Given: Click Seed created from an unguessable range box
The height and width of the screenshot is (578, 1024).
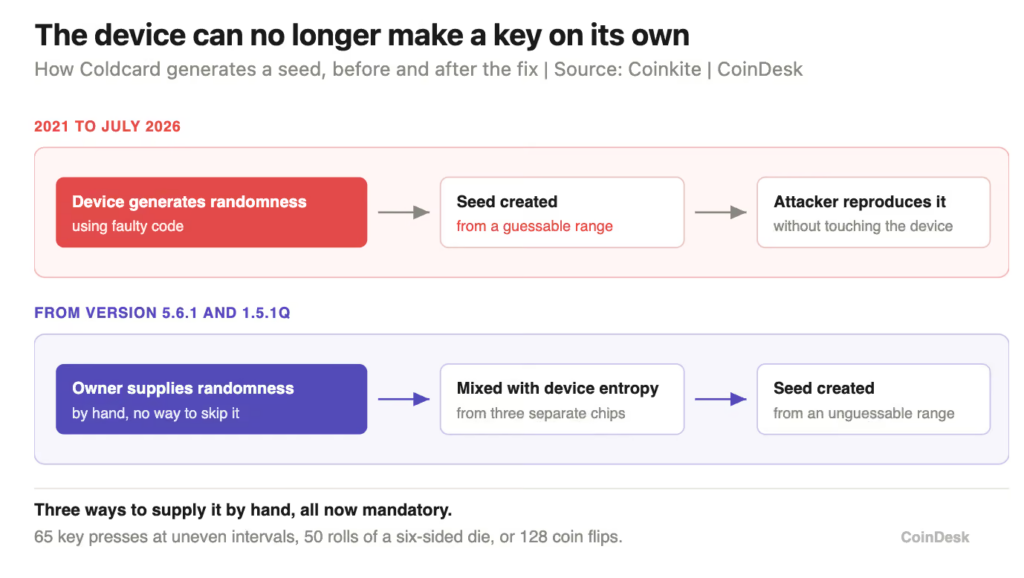Looking at the screenshot, I should pos(873,399).
